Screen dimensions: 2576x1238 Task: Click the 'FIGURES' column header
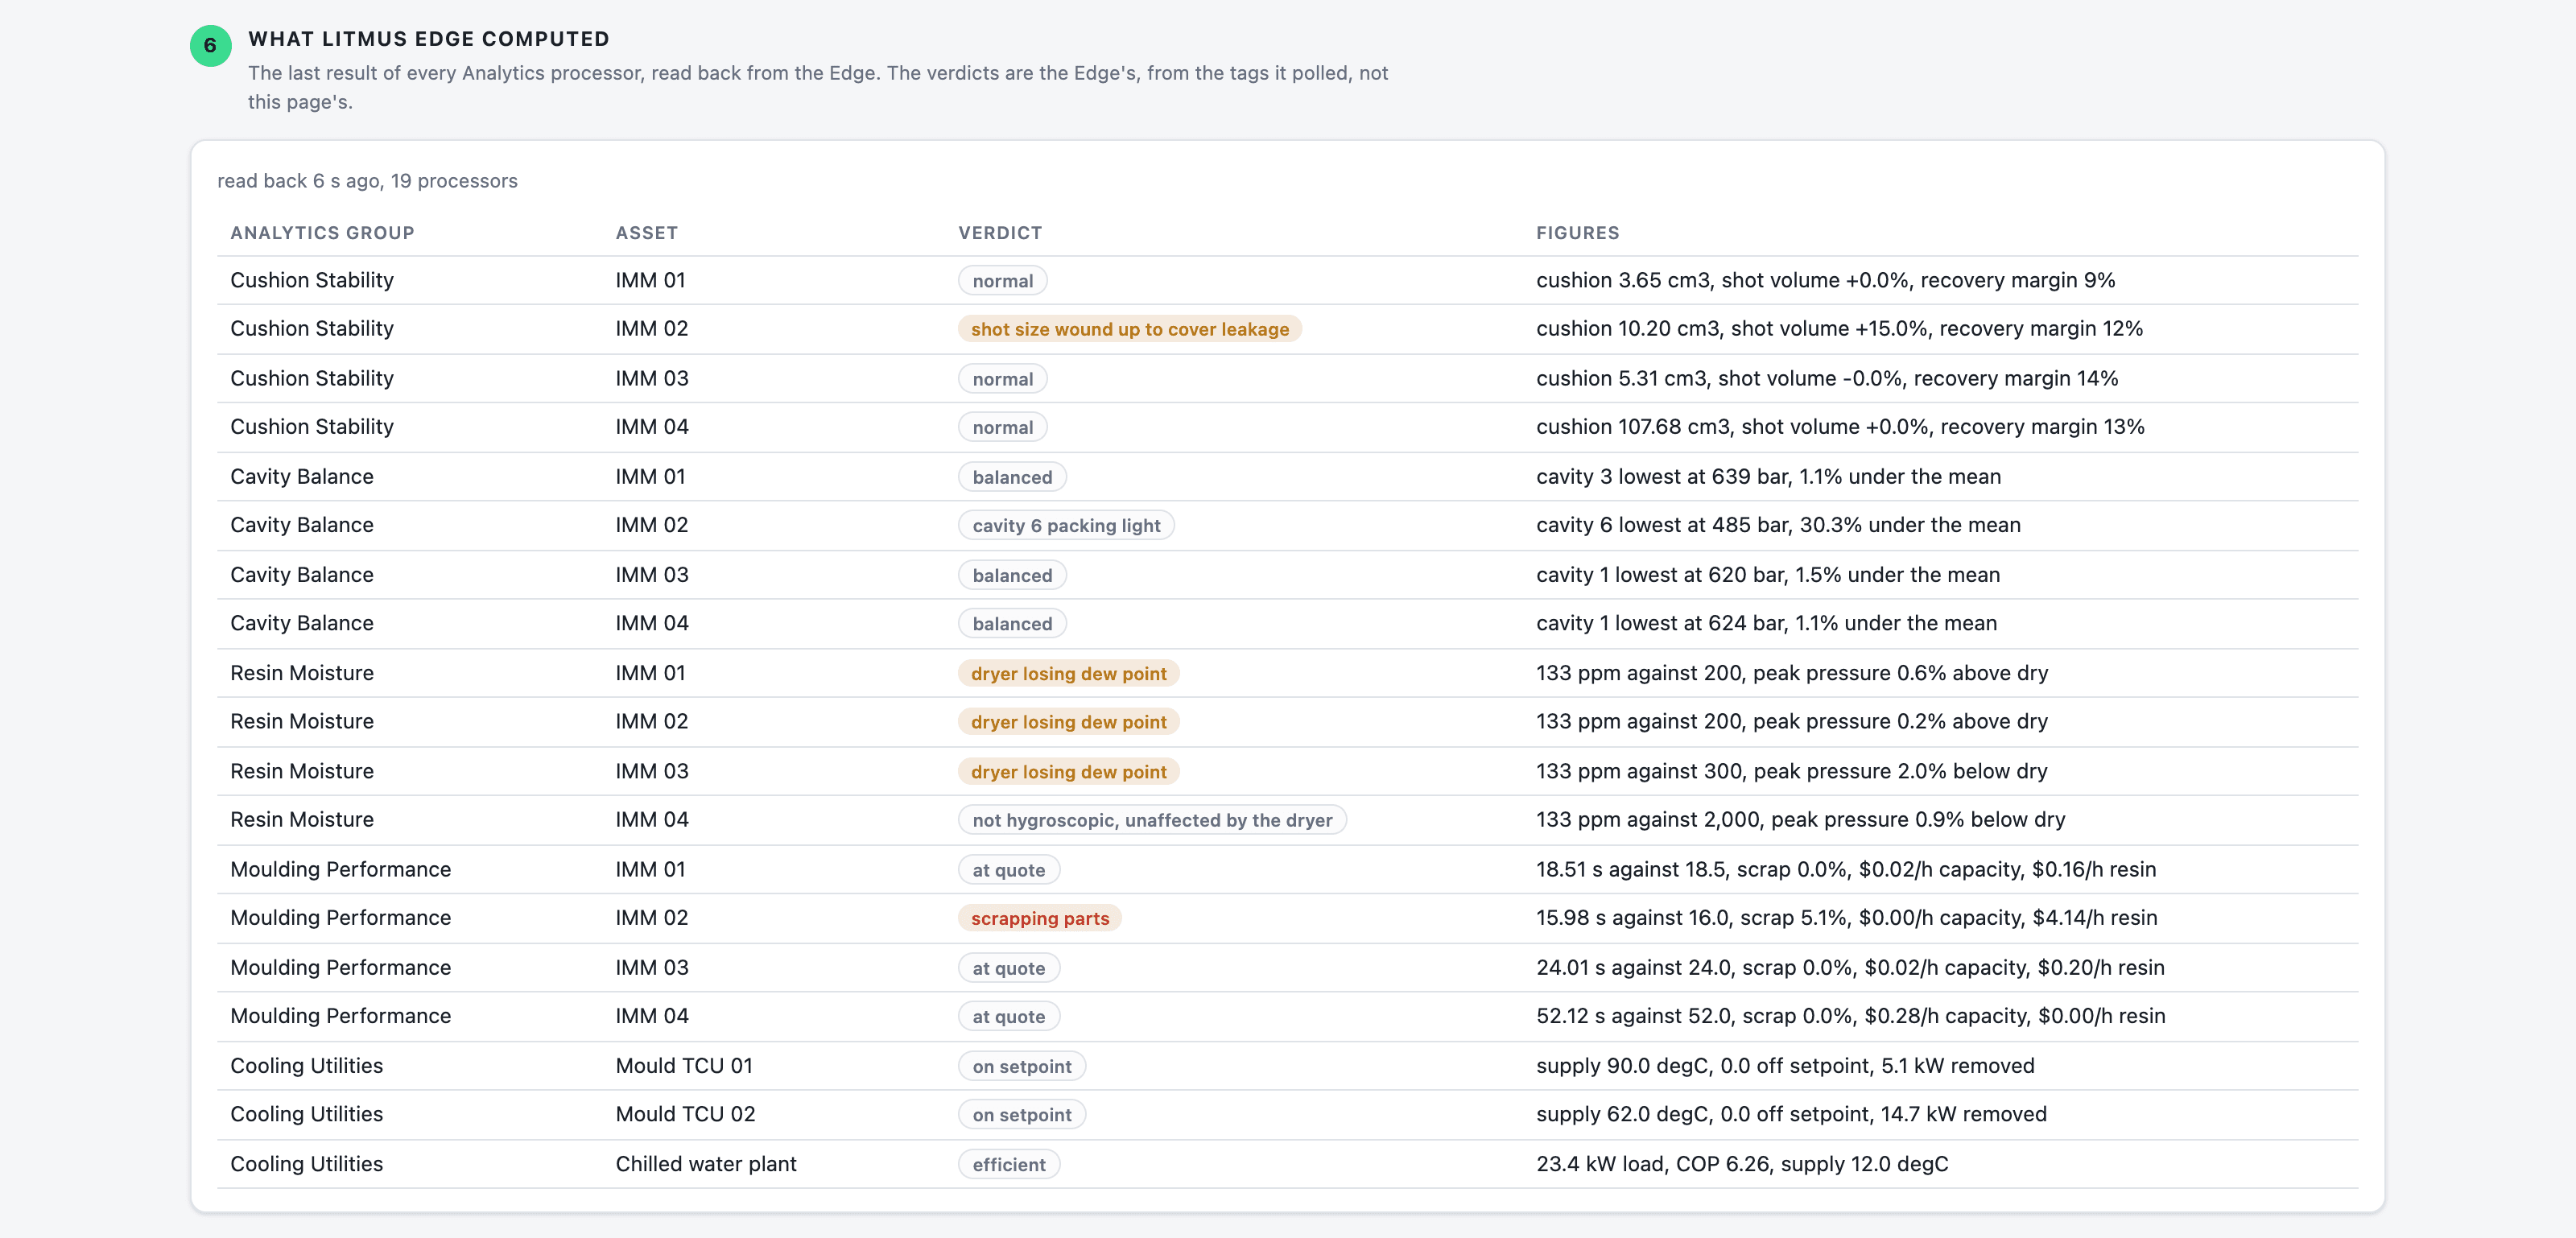click(1577, 233)
